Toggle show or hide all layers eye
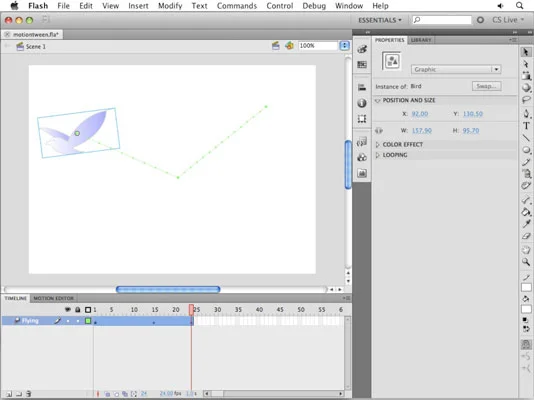534x400 pixels. 68,309
